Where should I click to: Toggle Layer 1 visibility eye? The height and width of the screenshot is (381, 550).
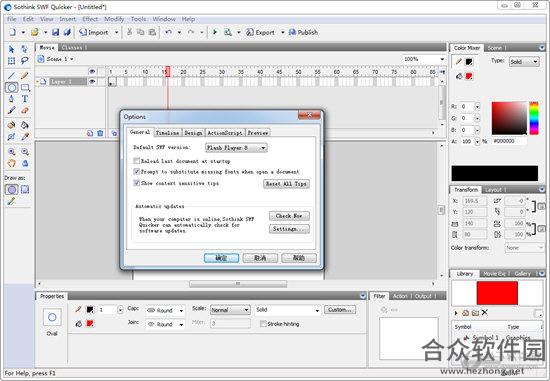[92, 82]
